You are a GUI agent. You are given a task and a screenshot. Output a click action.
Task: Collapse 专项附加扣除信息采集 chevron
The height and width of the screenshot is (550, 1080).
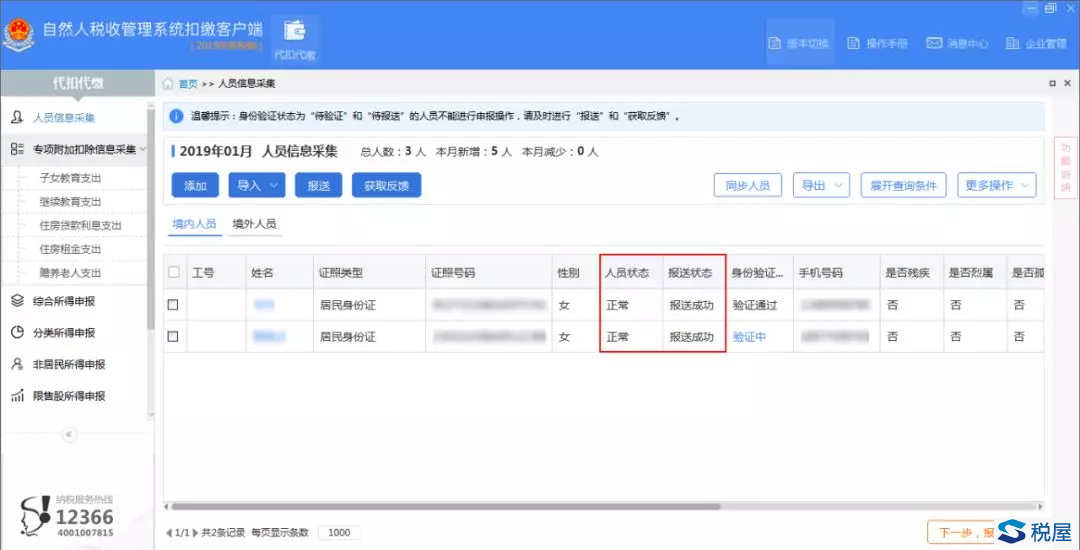[143, 149]
